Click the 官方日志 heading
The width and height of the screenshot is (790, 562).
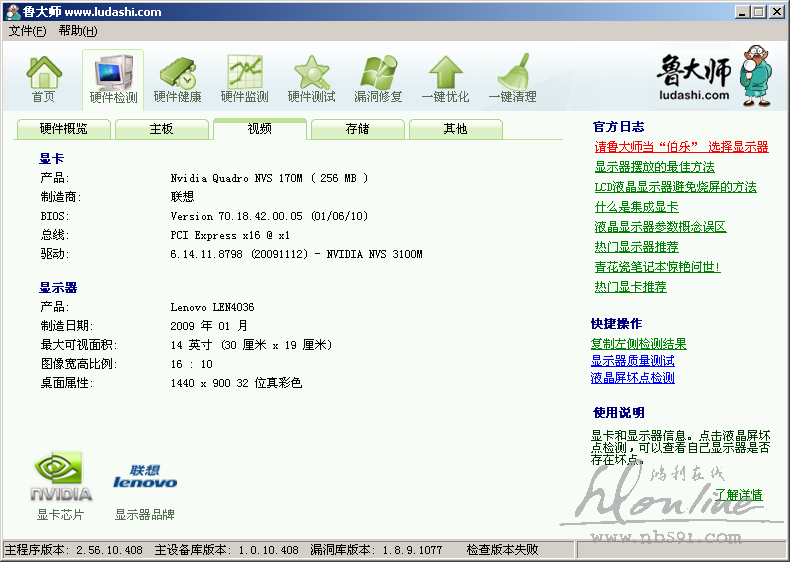pos(619,127)
